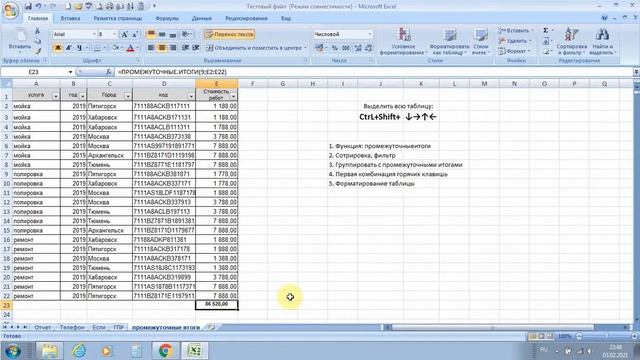Image resolution: width=640 pixels, height=360 pixels.
Task: Toggle Перенос текста wrap text
Action: tap(230, 34)
